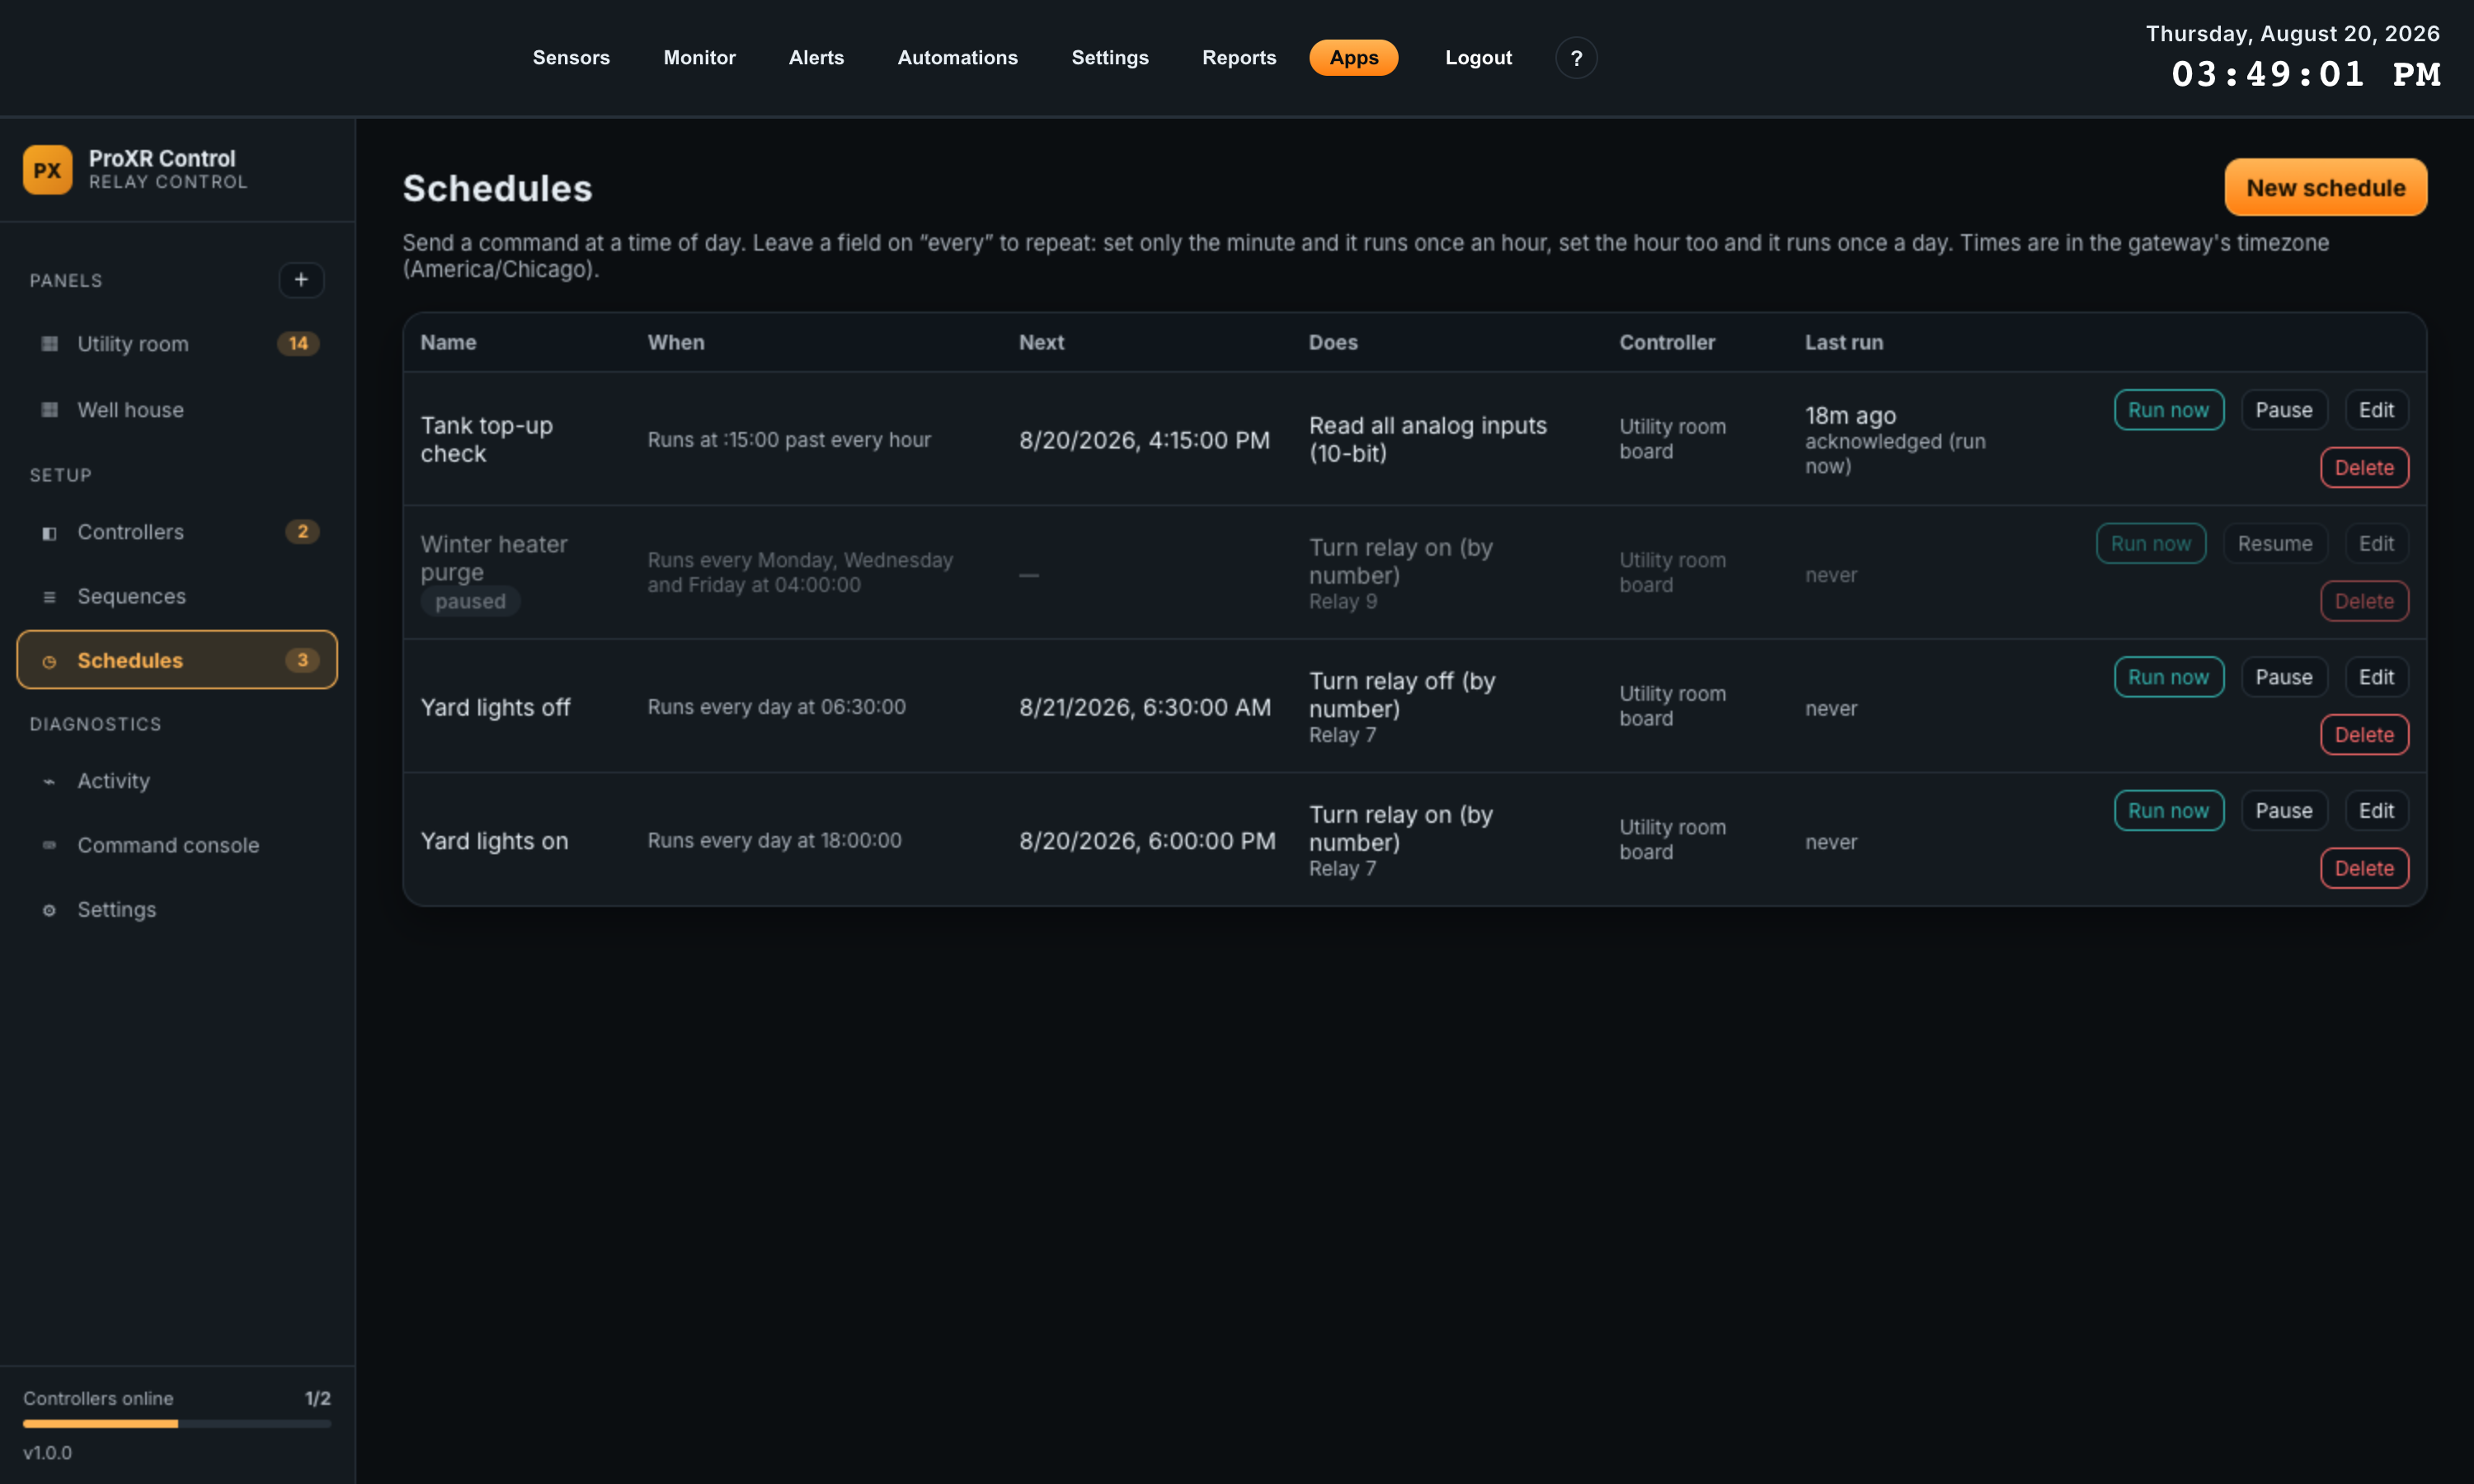The height and width of the screenshot is (1484, 2474).
Task: Click the 'paused' status badge
Action: tap(470, 602)
